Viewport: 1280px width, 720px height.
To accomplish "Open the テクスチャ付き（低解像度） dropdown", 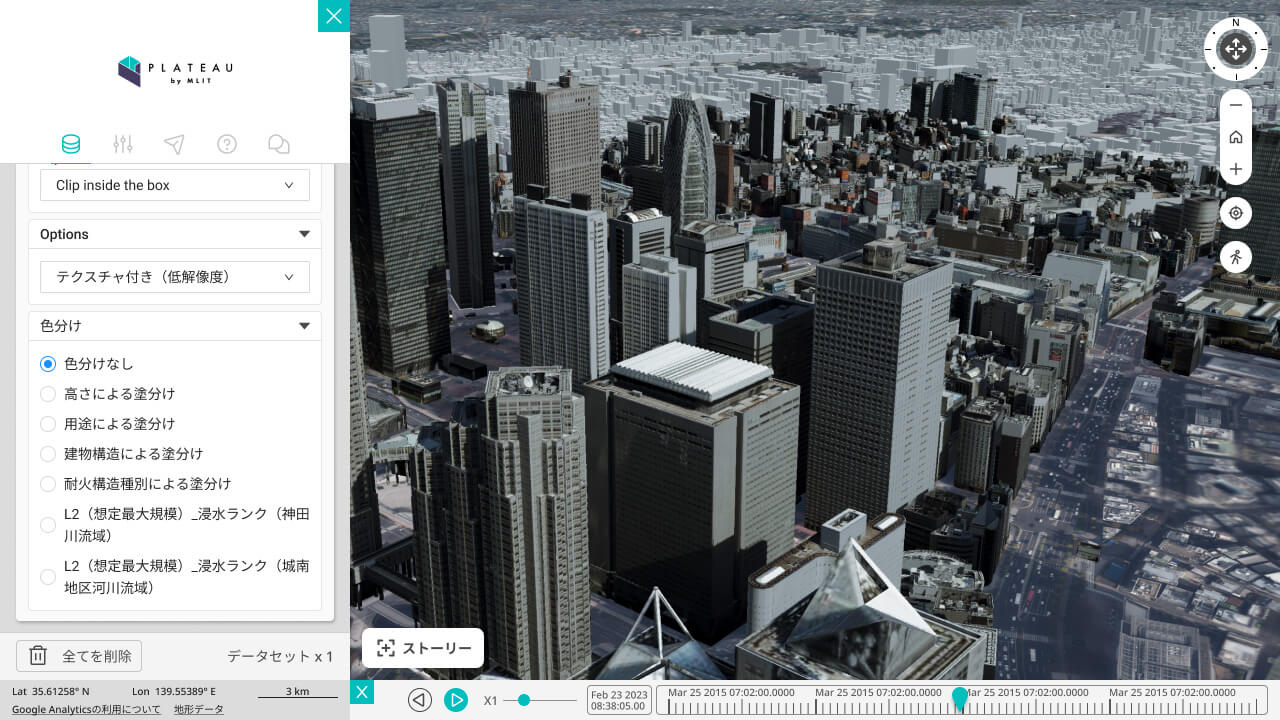I will pyautogui.click(x=175, y=277).
